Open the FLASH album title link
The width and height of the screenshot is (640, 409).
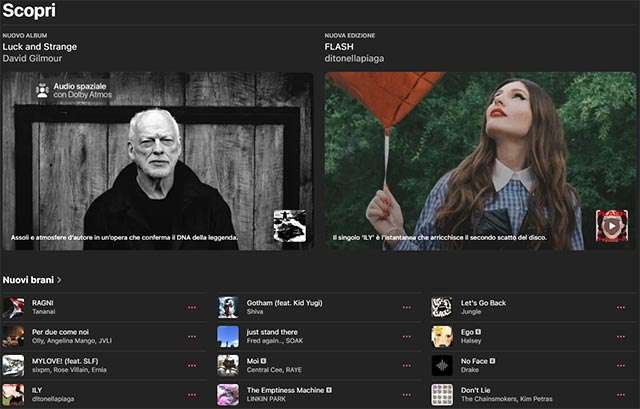[339, 47]
